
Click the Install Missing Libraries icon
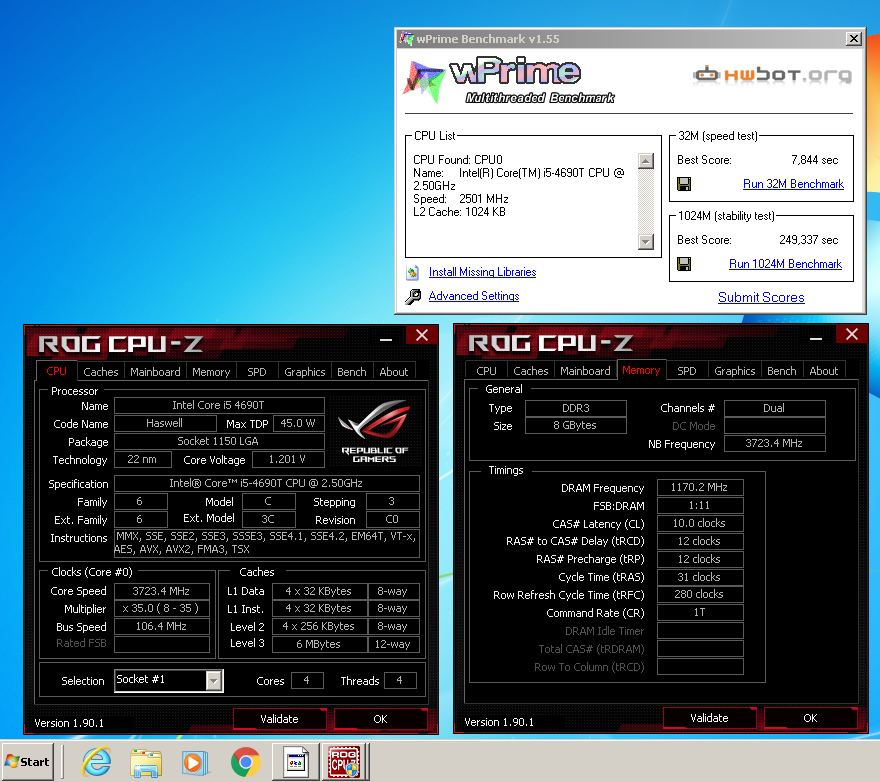[x=412, y=272]
